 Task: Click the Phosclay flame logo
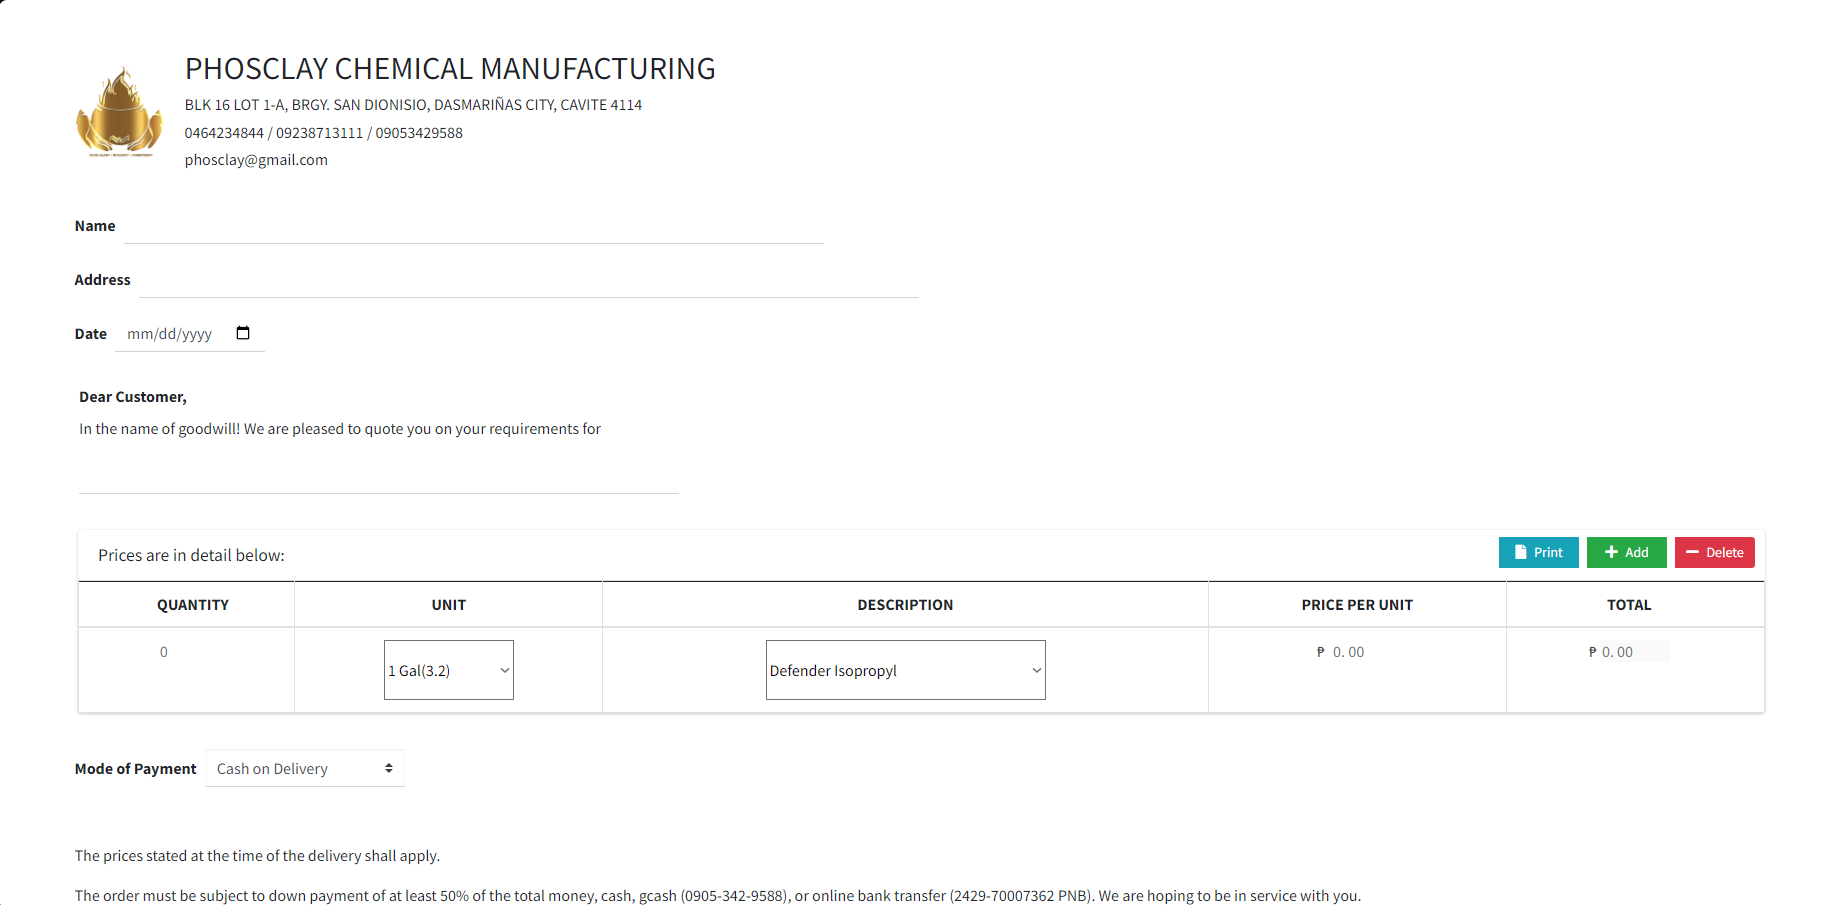tap(119, 113)
